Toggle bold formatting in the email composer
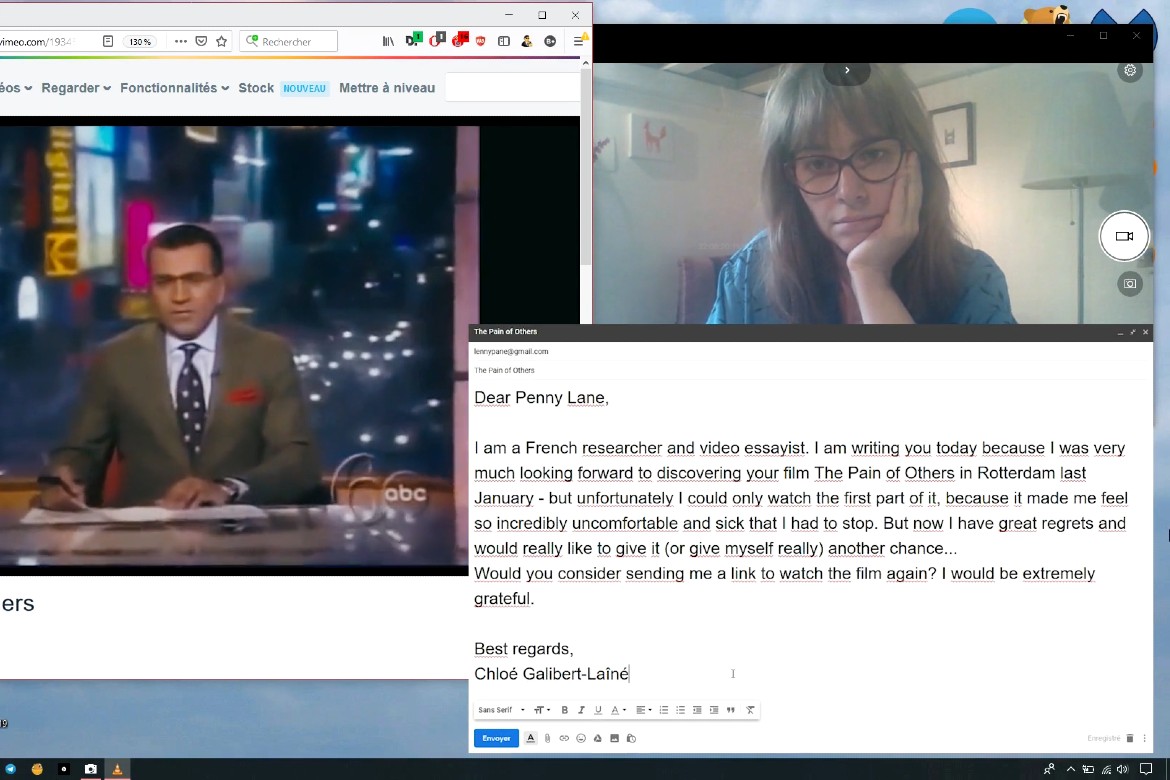This screenshot has height=780, width=1170. 564,710
